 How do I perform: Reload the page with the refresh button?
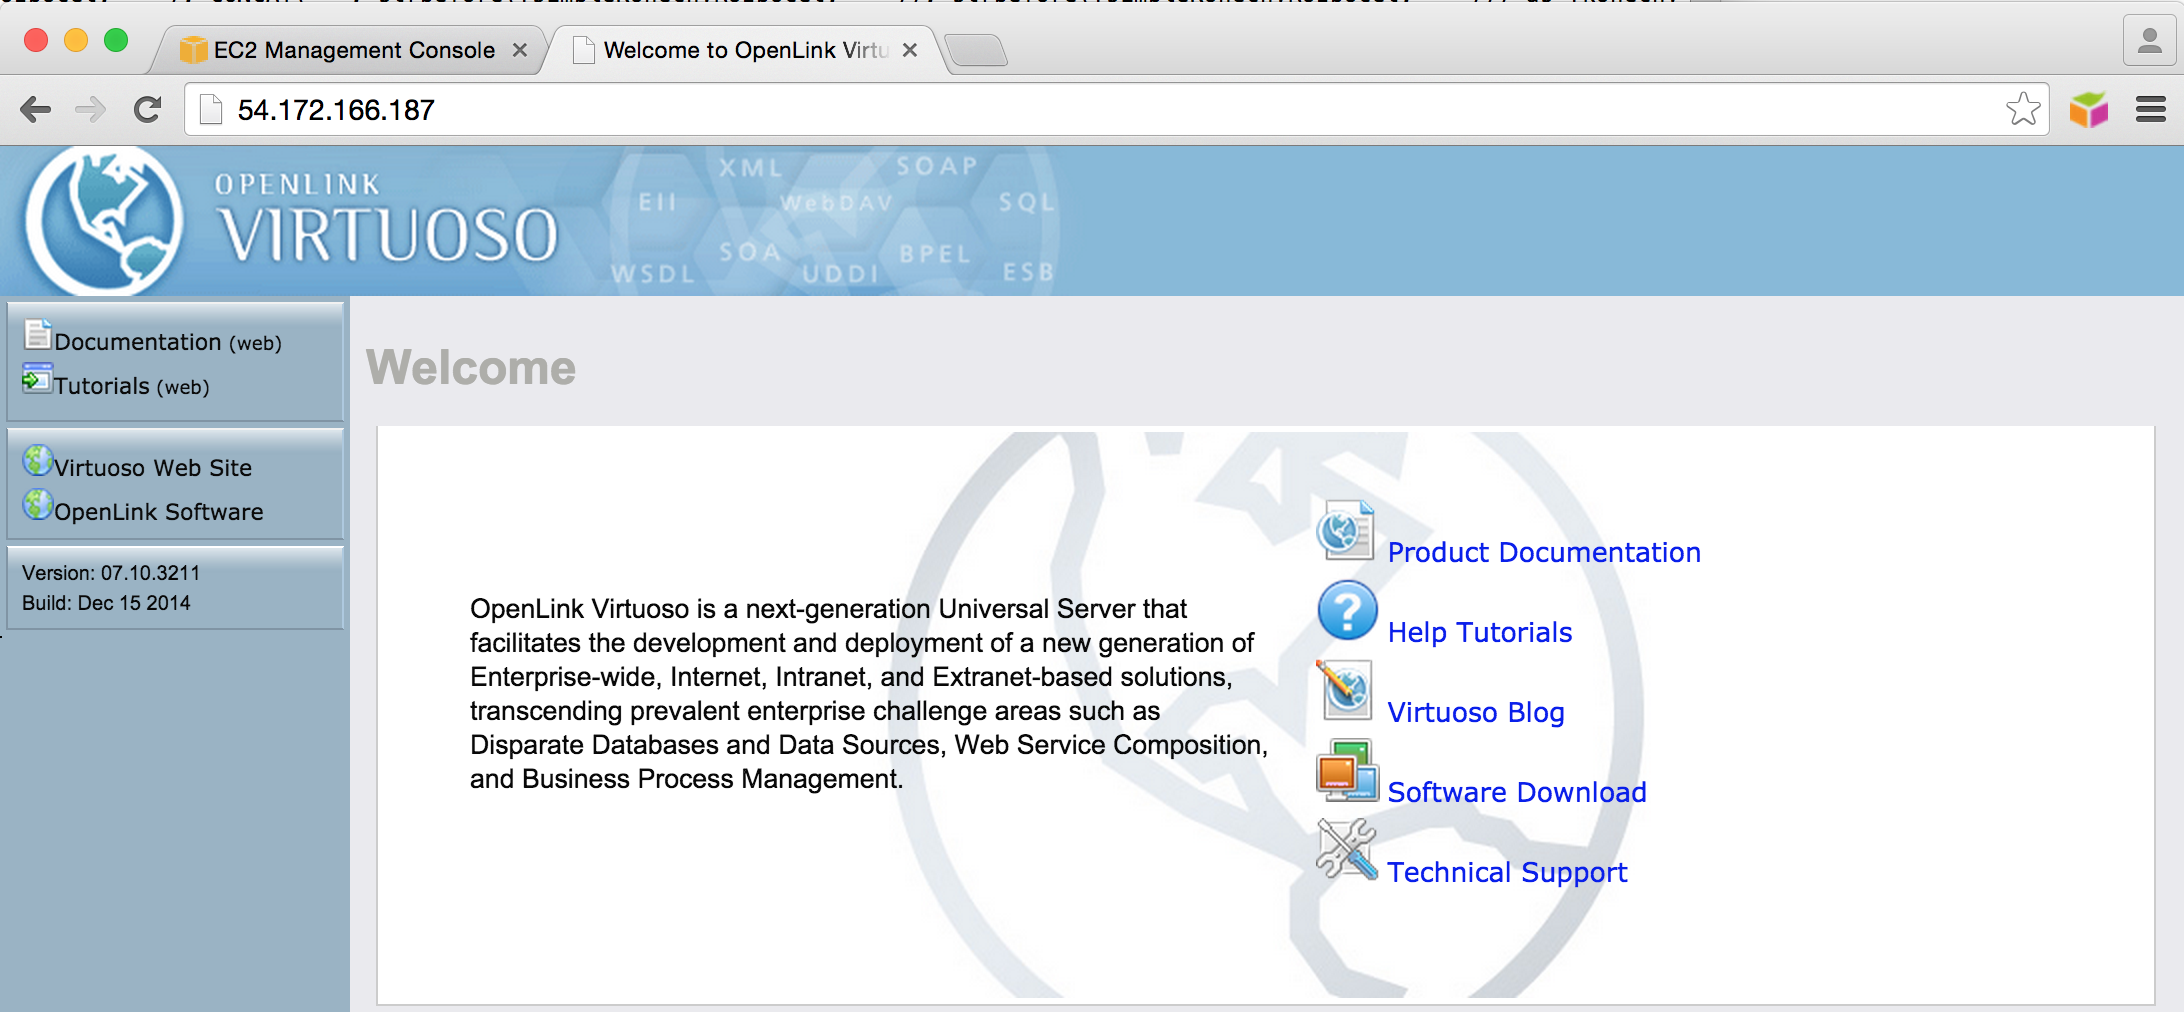coord(148,109)
